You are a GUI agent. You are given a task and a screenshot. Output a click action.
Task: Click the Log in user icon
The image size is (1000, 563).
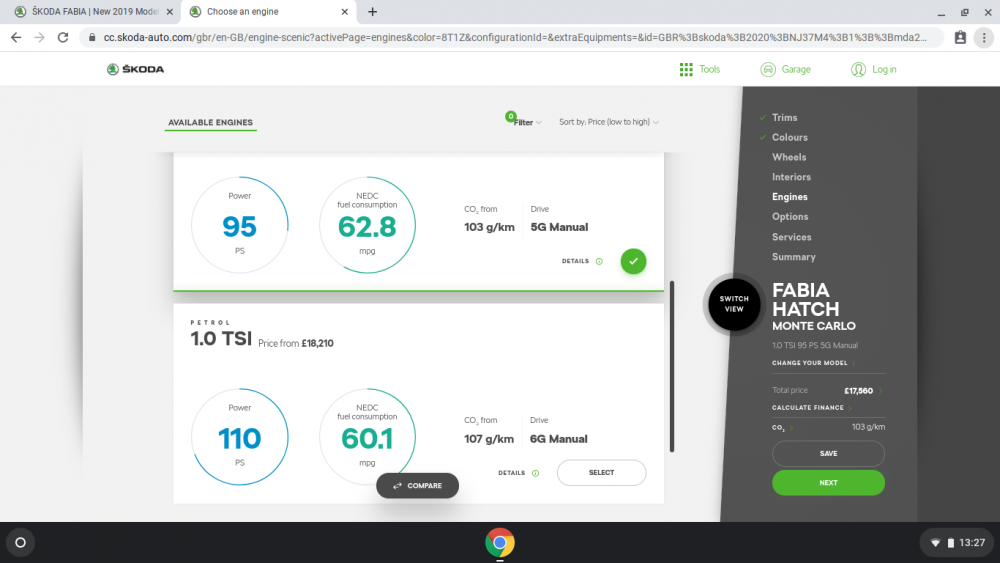(x=858, y=69)
